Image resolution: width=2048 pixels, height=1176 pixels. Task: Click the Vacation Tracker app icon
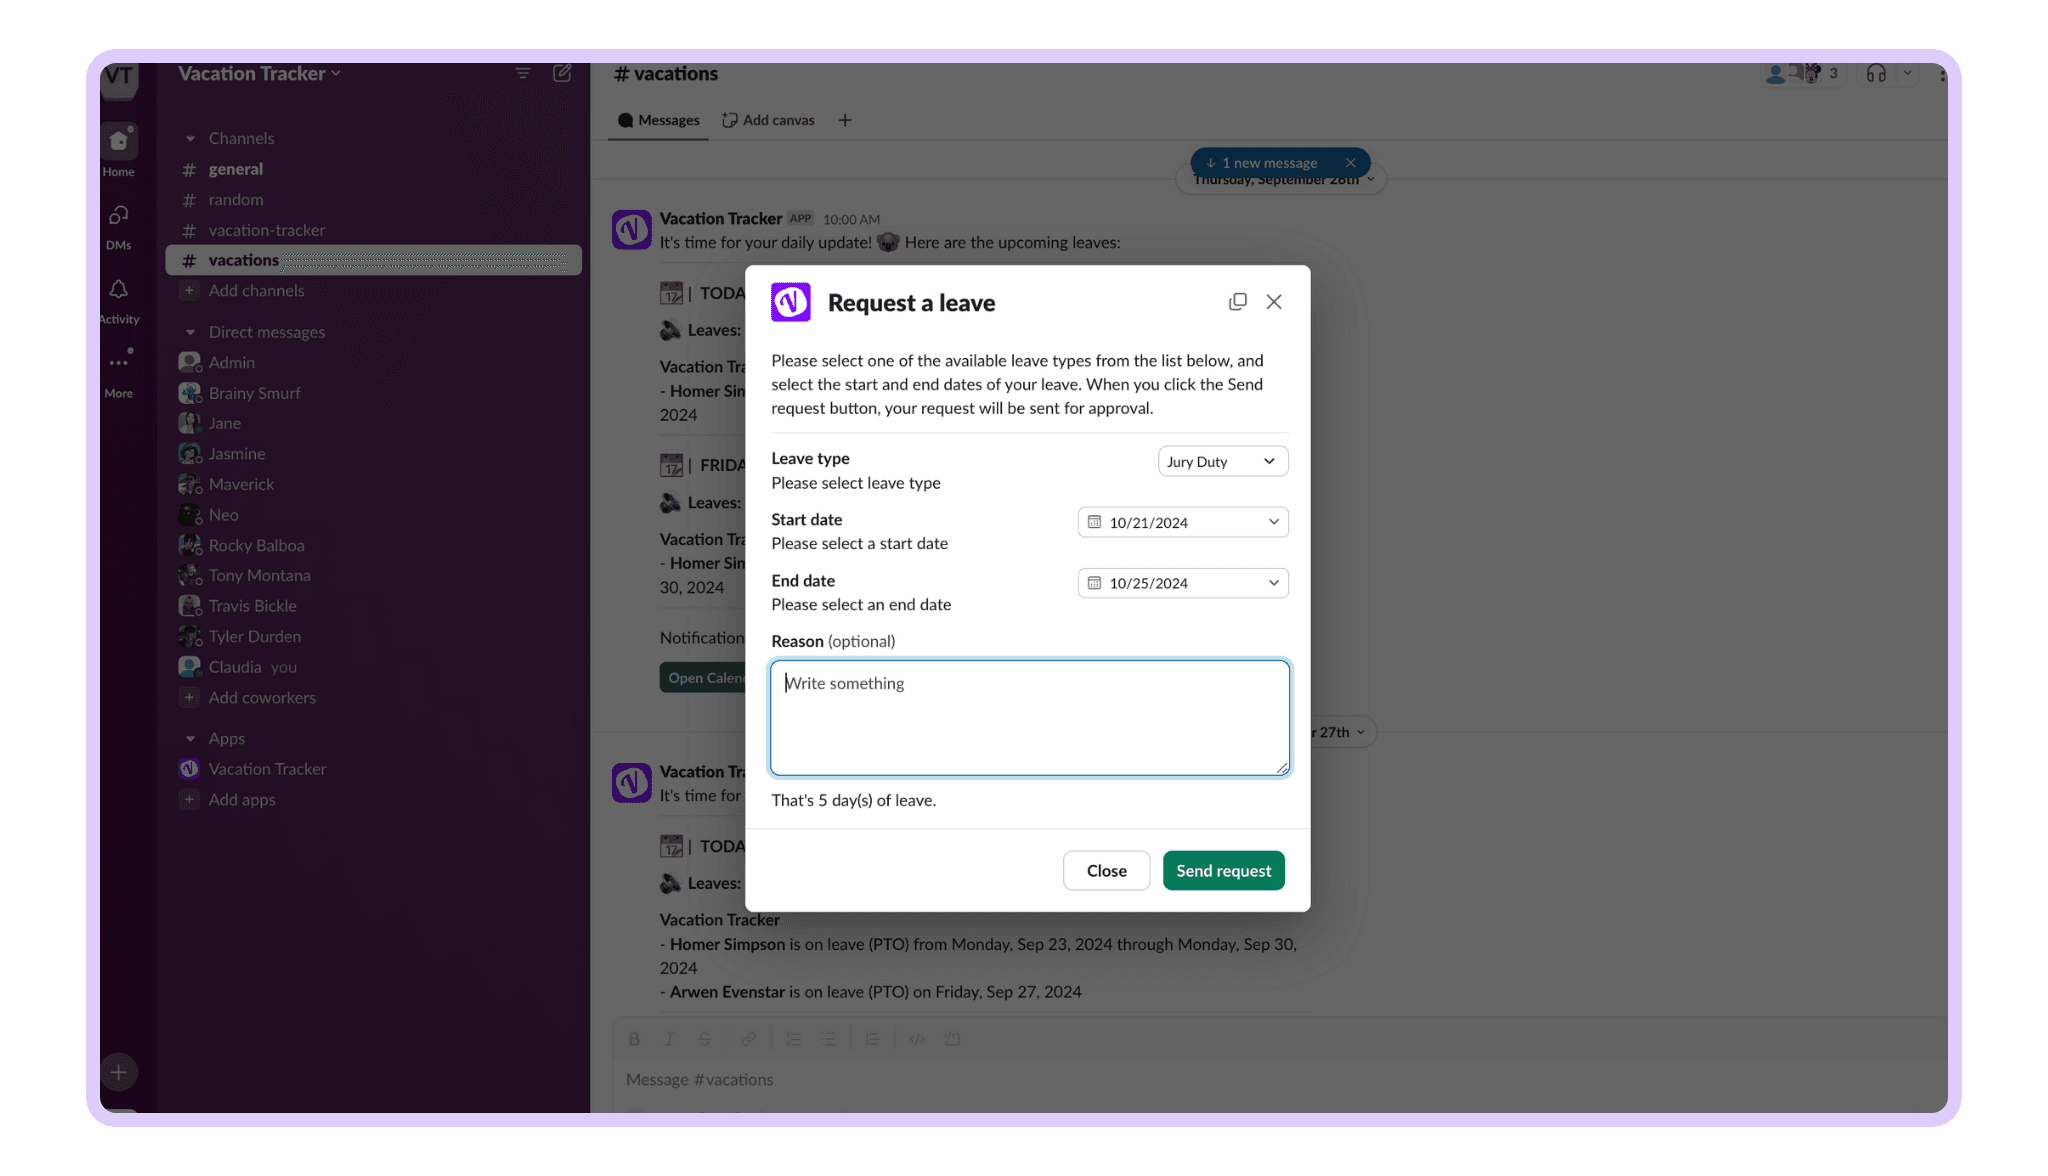(188, 768)
